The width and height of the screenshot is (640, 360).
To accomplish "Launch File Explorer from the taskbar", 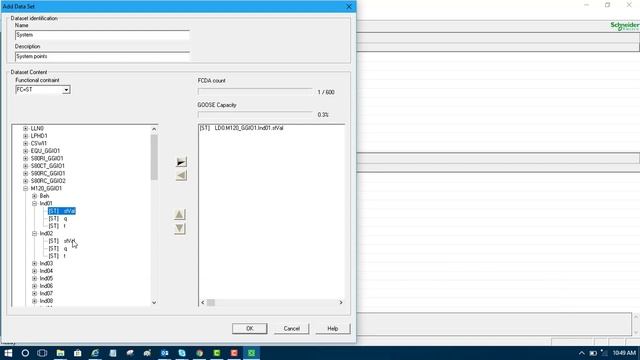I will point(60,353).
